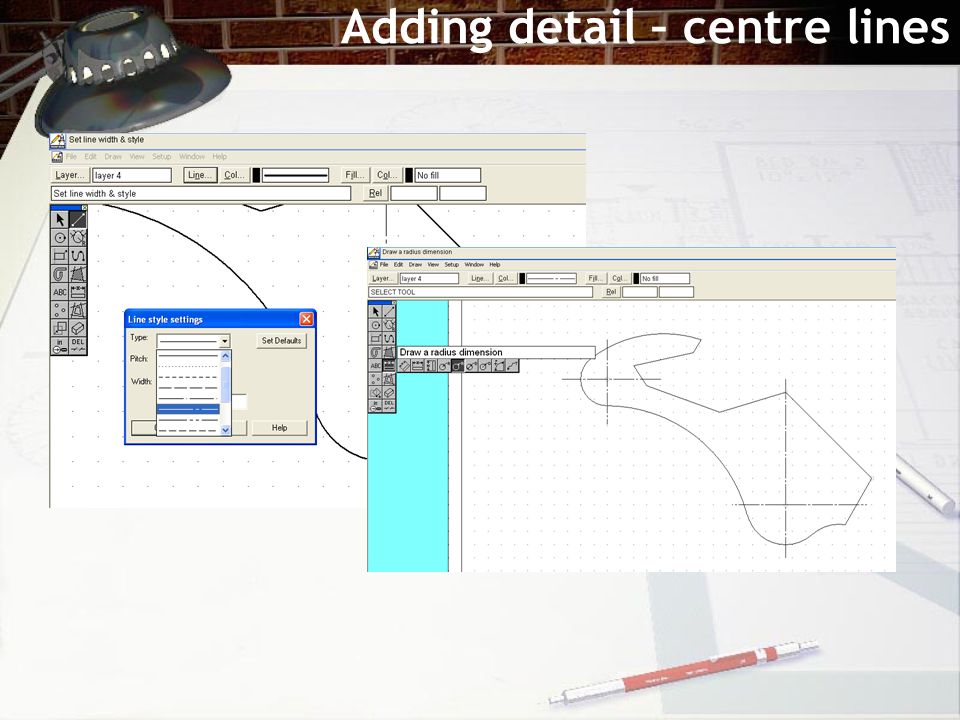This screenshot has height=720, width=960.
Task: Click the Layer... button in the radius dimension window
Action: (x=383, y=279)
